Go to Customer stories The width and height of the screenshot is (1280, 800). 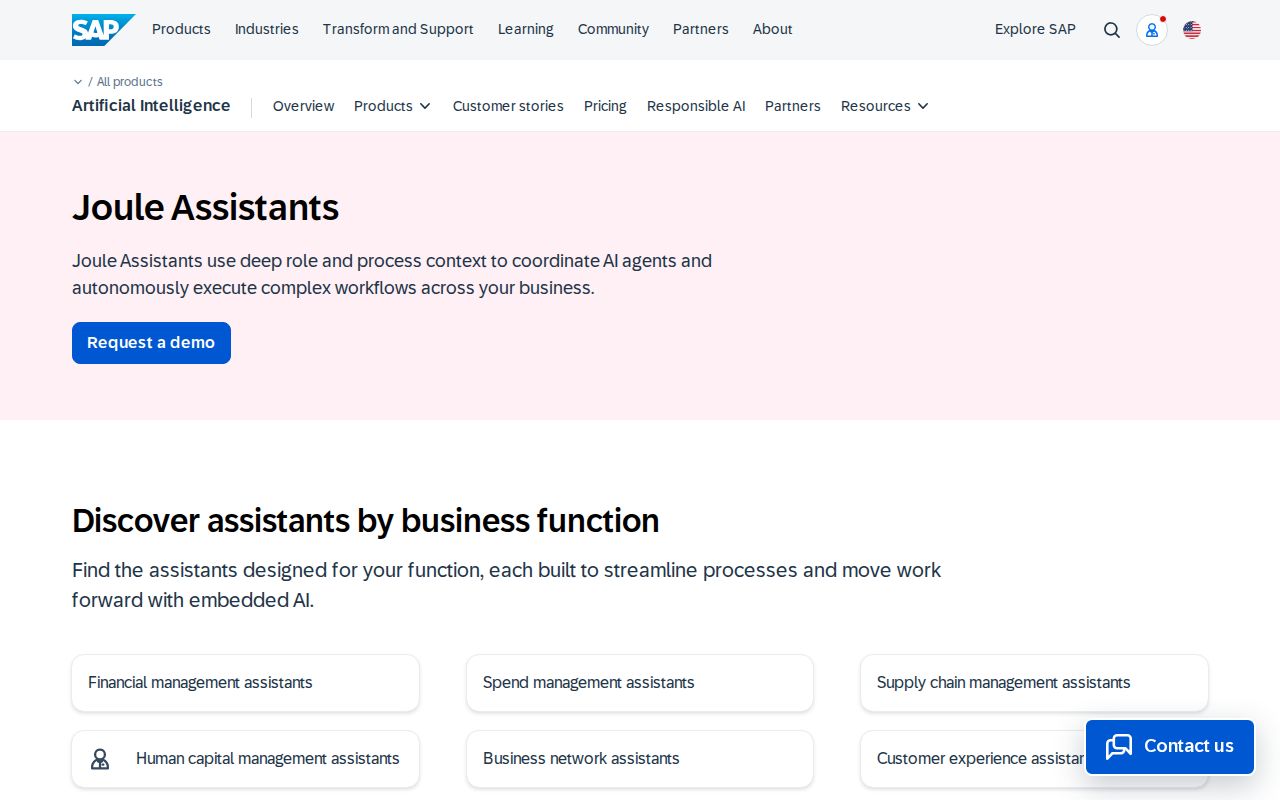point(508,106)
